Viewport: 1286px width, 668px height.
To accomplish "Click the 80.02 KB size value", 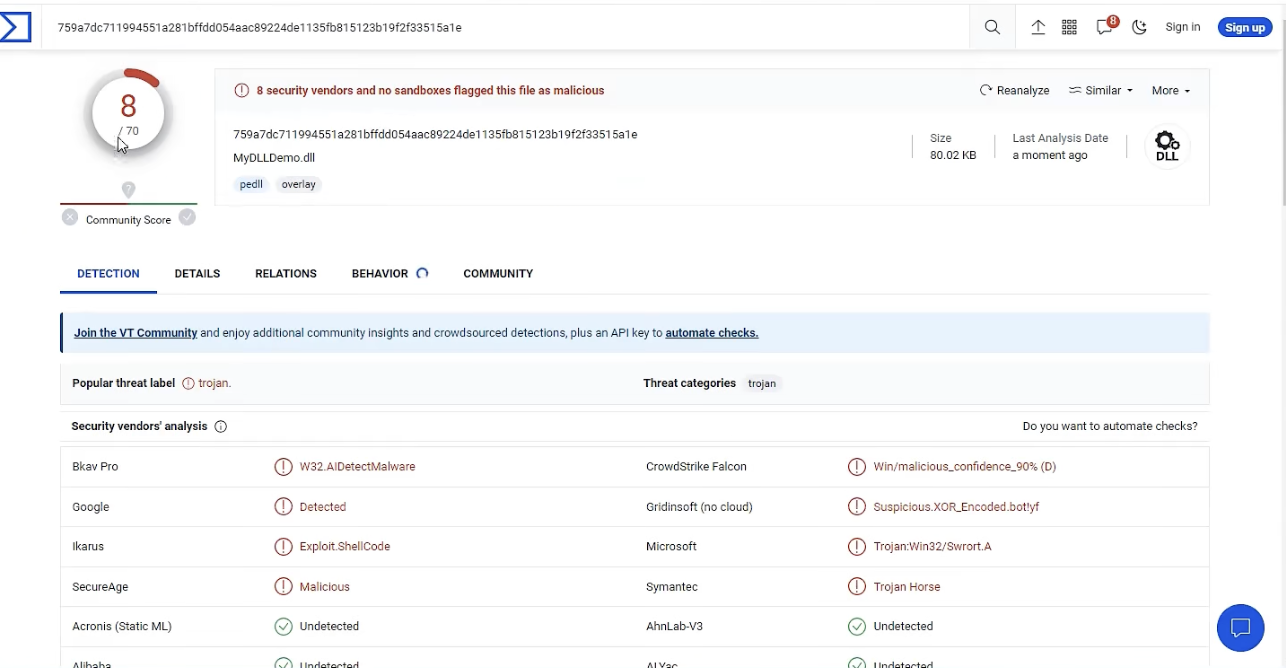I will tap(953, 155).
